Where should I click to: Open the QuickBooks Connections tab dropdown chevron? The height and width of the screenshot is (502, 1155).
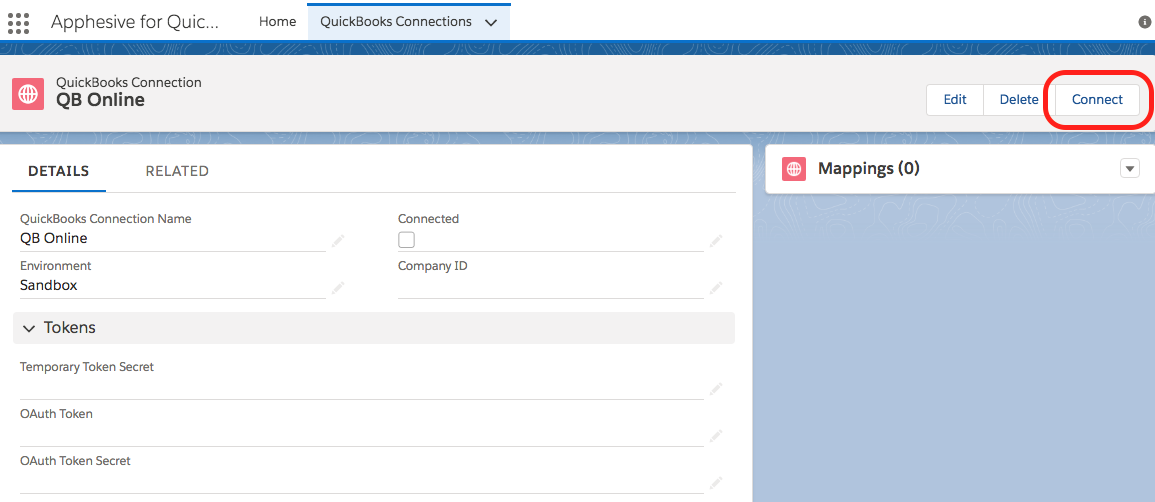pos(491,23)
